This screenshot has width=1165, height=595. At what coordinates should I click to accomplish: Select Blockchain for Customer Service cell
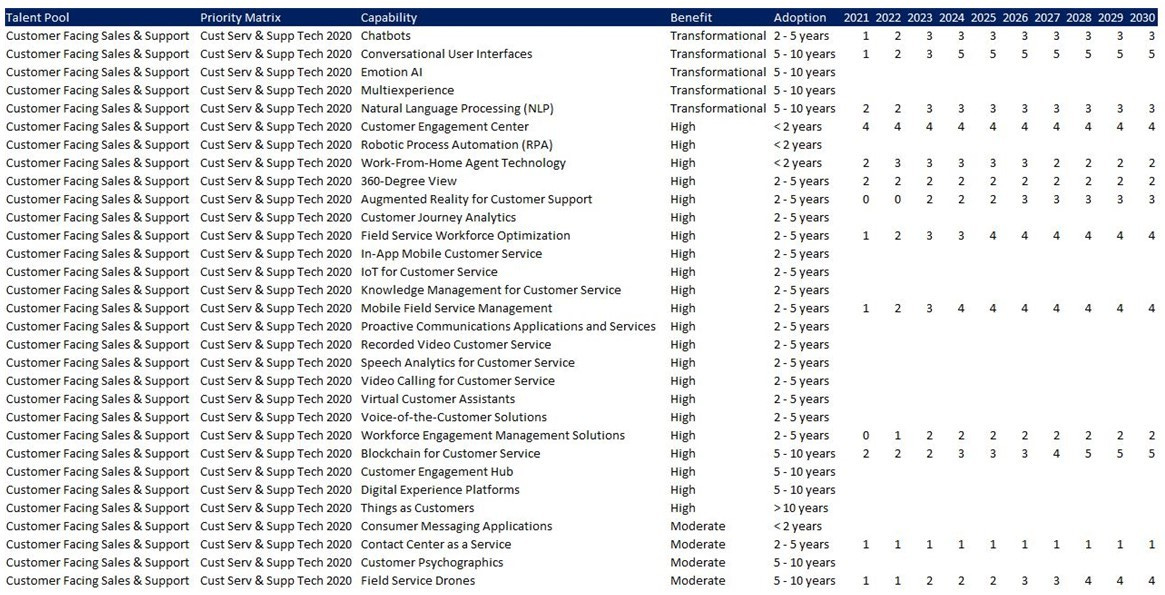coord(450,454)
